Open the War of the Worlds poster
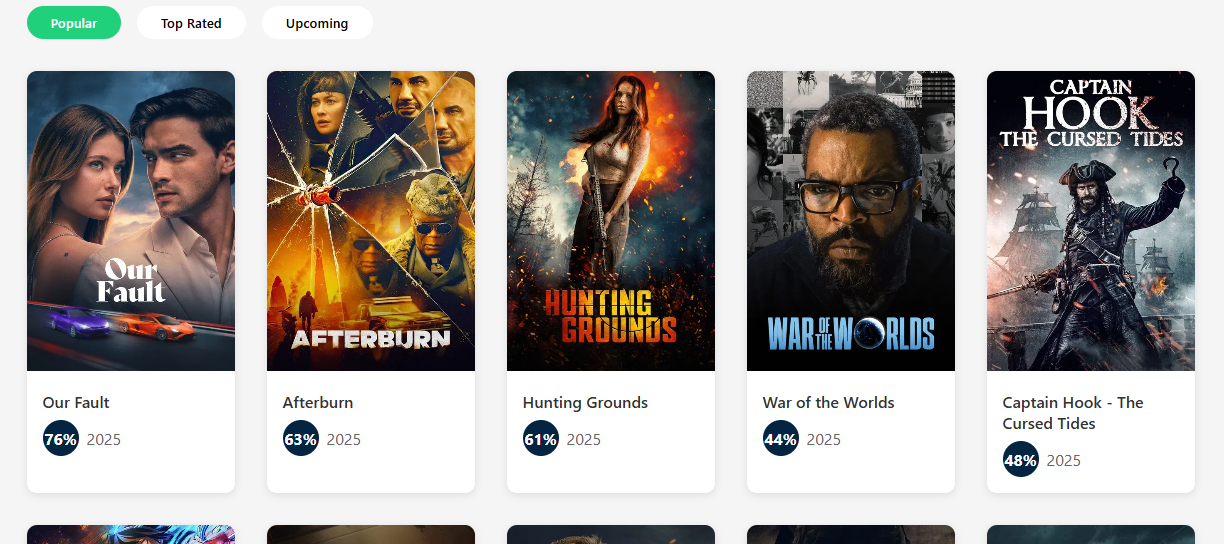 coord(851,221)
